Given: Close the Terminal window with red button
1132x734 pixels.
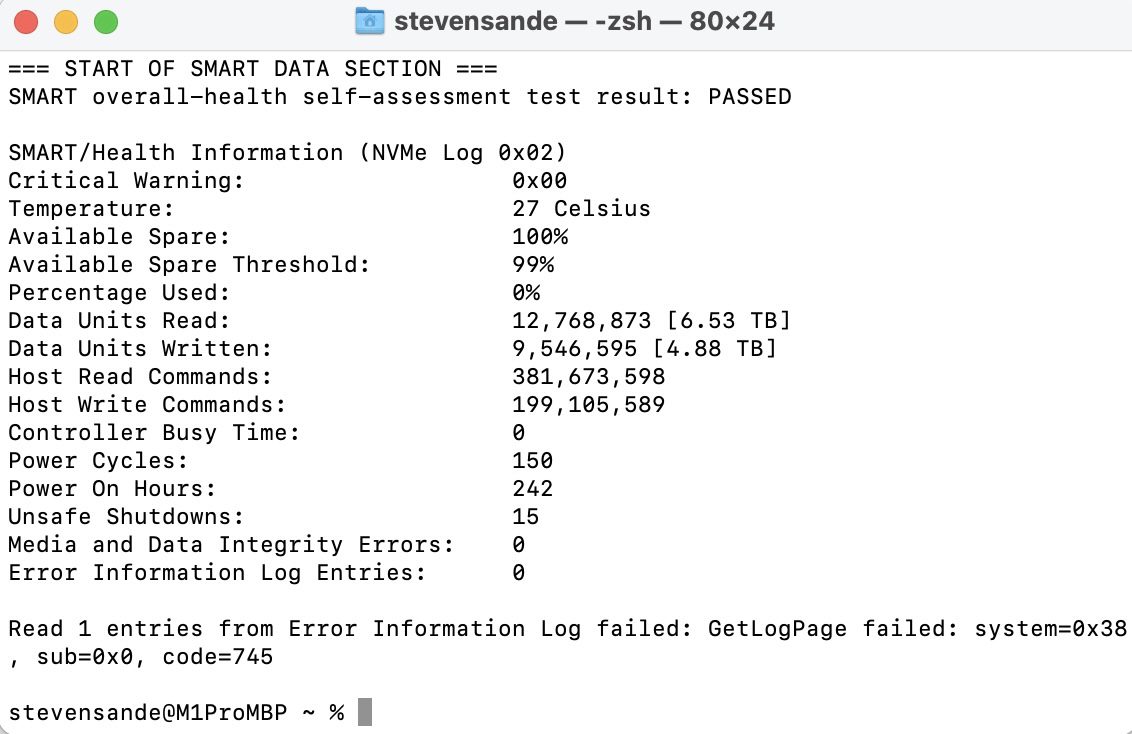Looking at the screenshot, I should tap(27, 21).
